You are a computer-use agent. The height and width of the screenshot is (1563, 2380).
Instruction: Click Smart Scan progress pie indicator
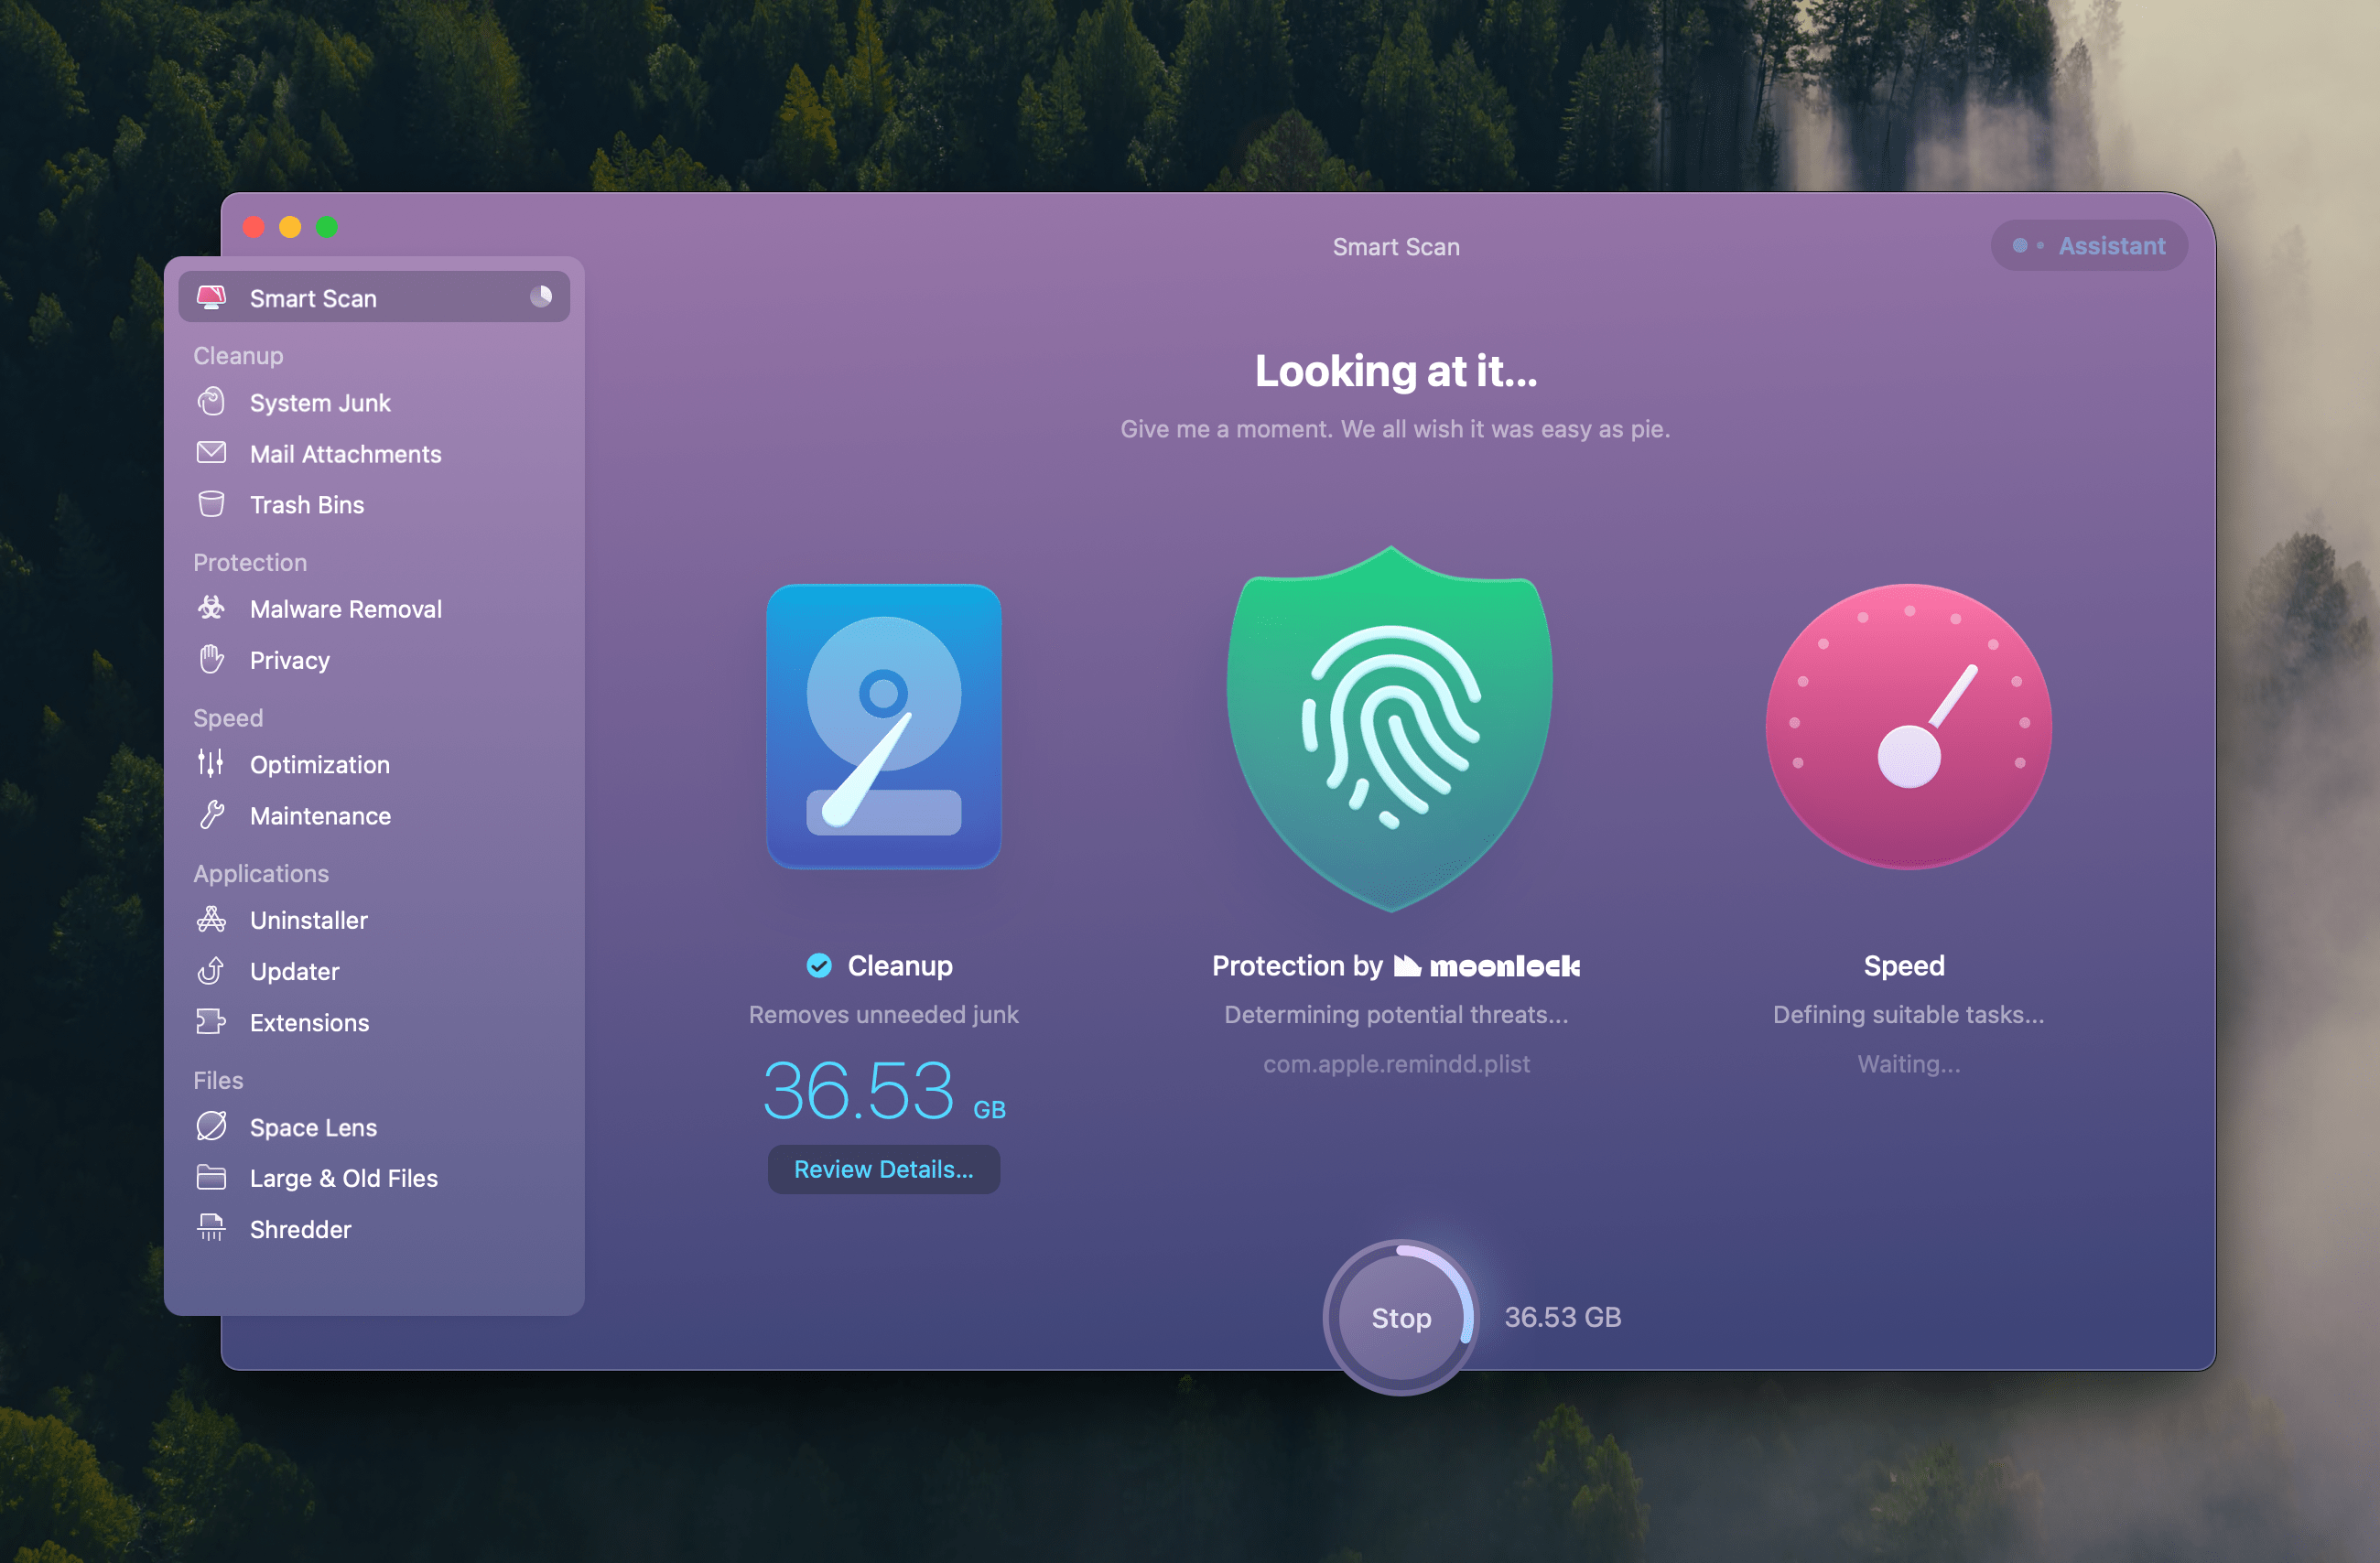[541, 296]
